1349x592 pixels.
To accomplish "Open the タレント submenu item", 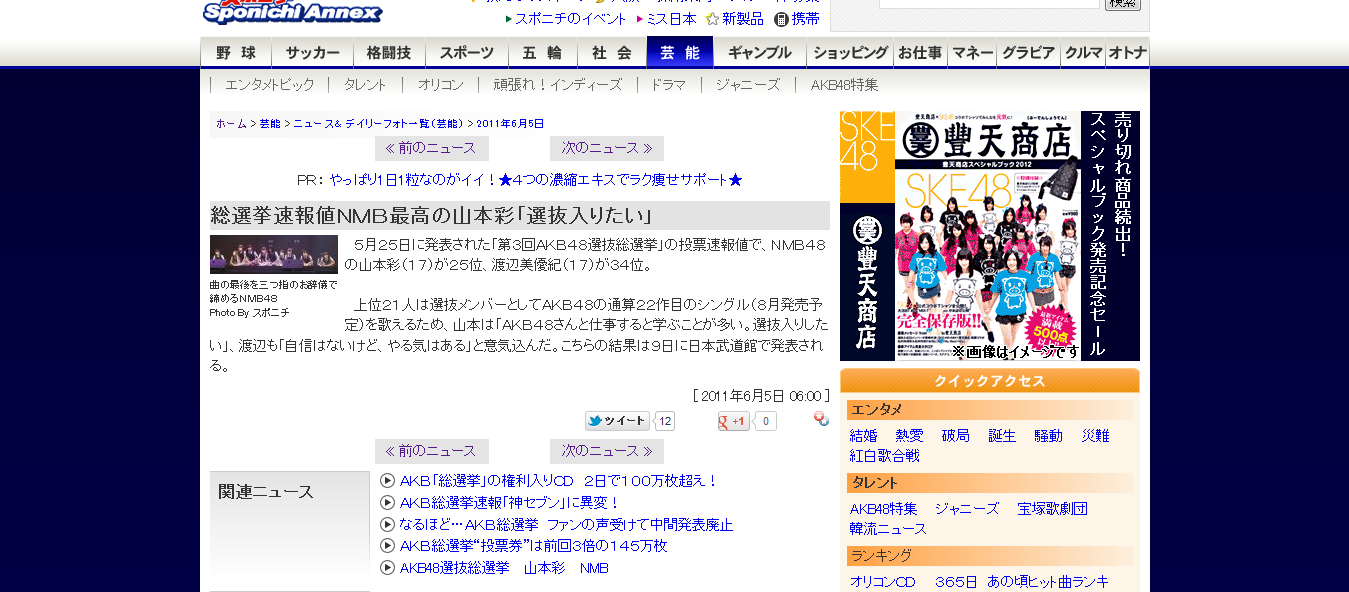I will coord(365,85).
